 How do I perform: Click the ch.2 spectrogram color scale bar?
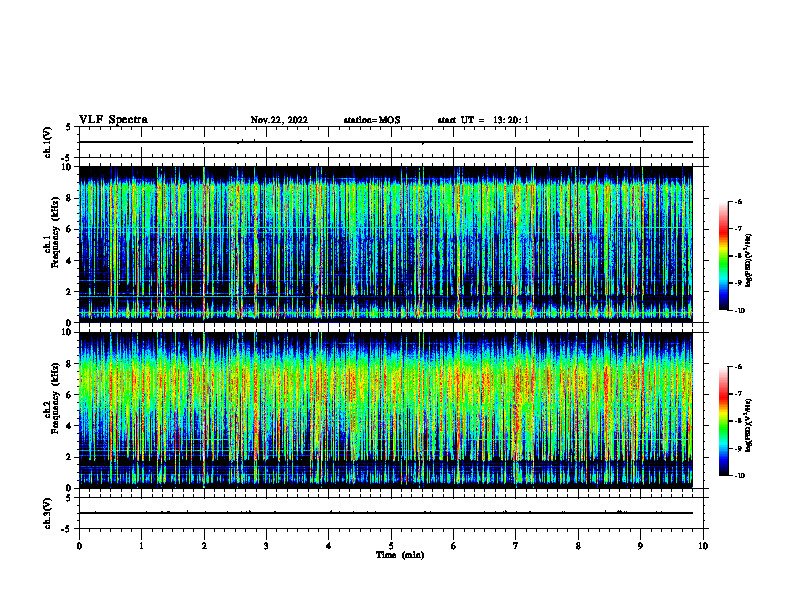tap(723, 421)
